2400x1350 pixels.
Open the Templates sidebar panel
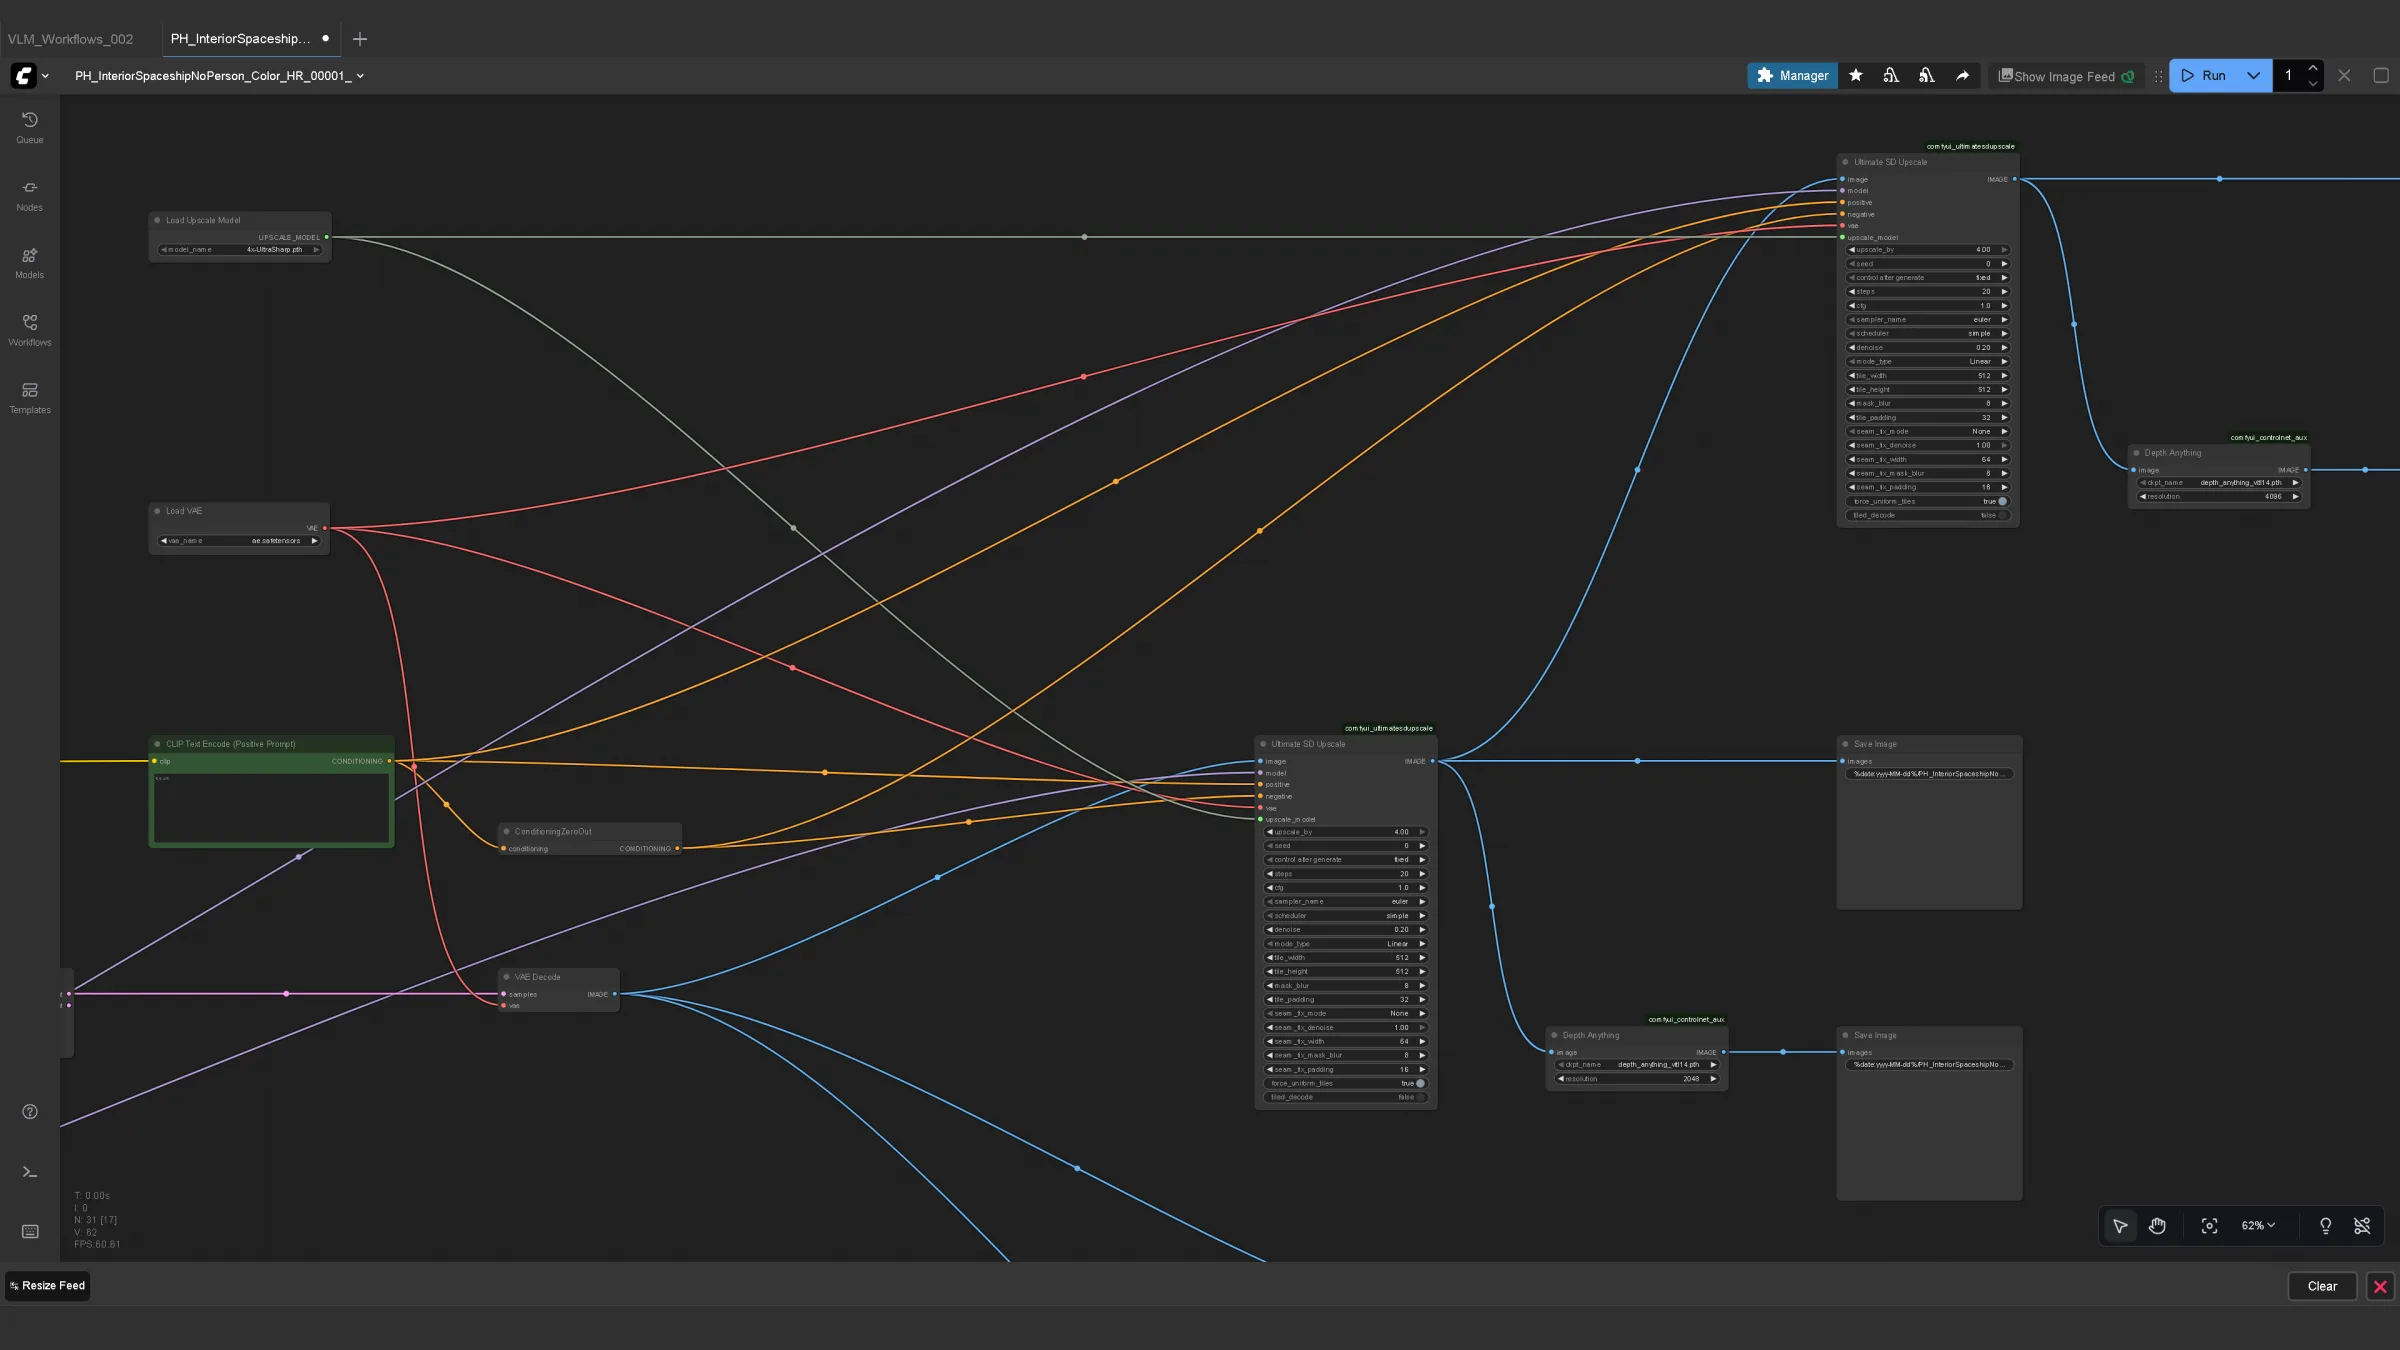[x=30, y=398]
